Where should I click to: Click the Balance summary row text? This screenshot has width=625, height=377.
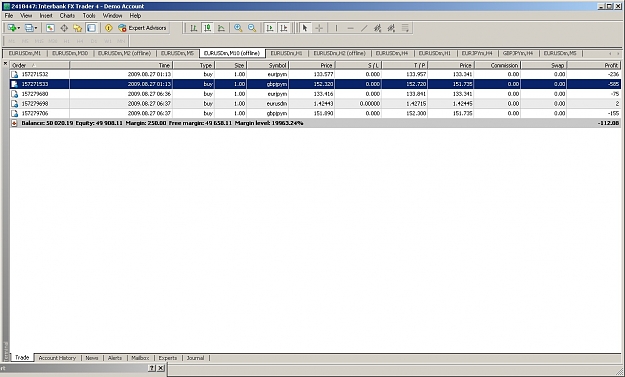pyautogui.click(x=162, y=123)
